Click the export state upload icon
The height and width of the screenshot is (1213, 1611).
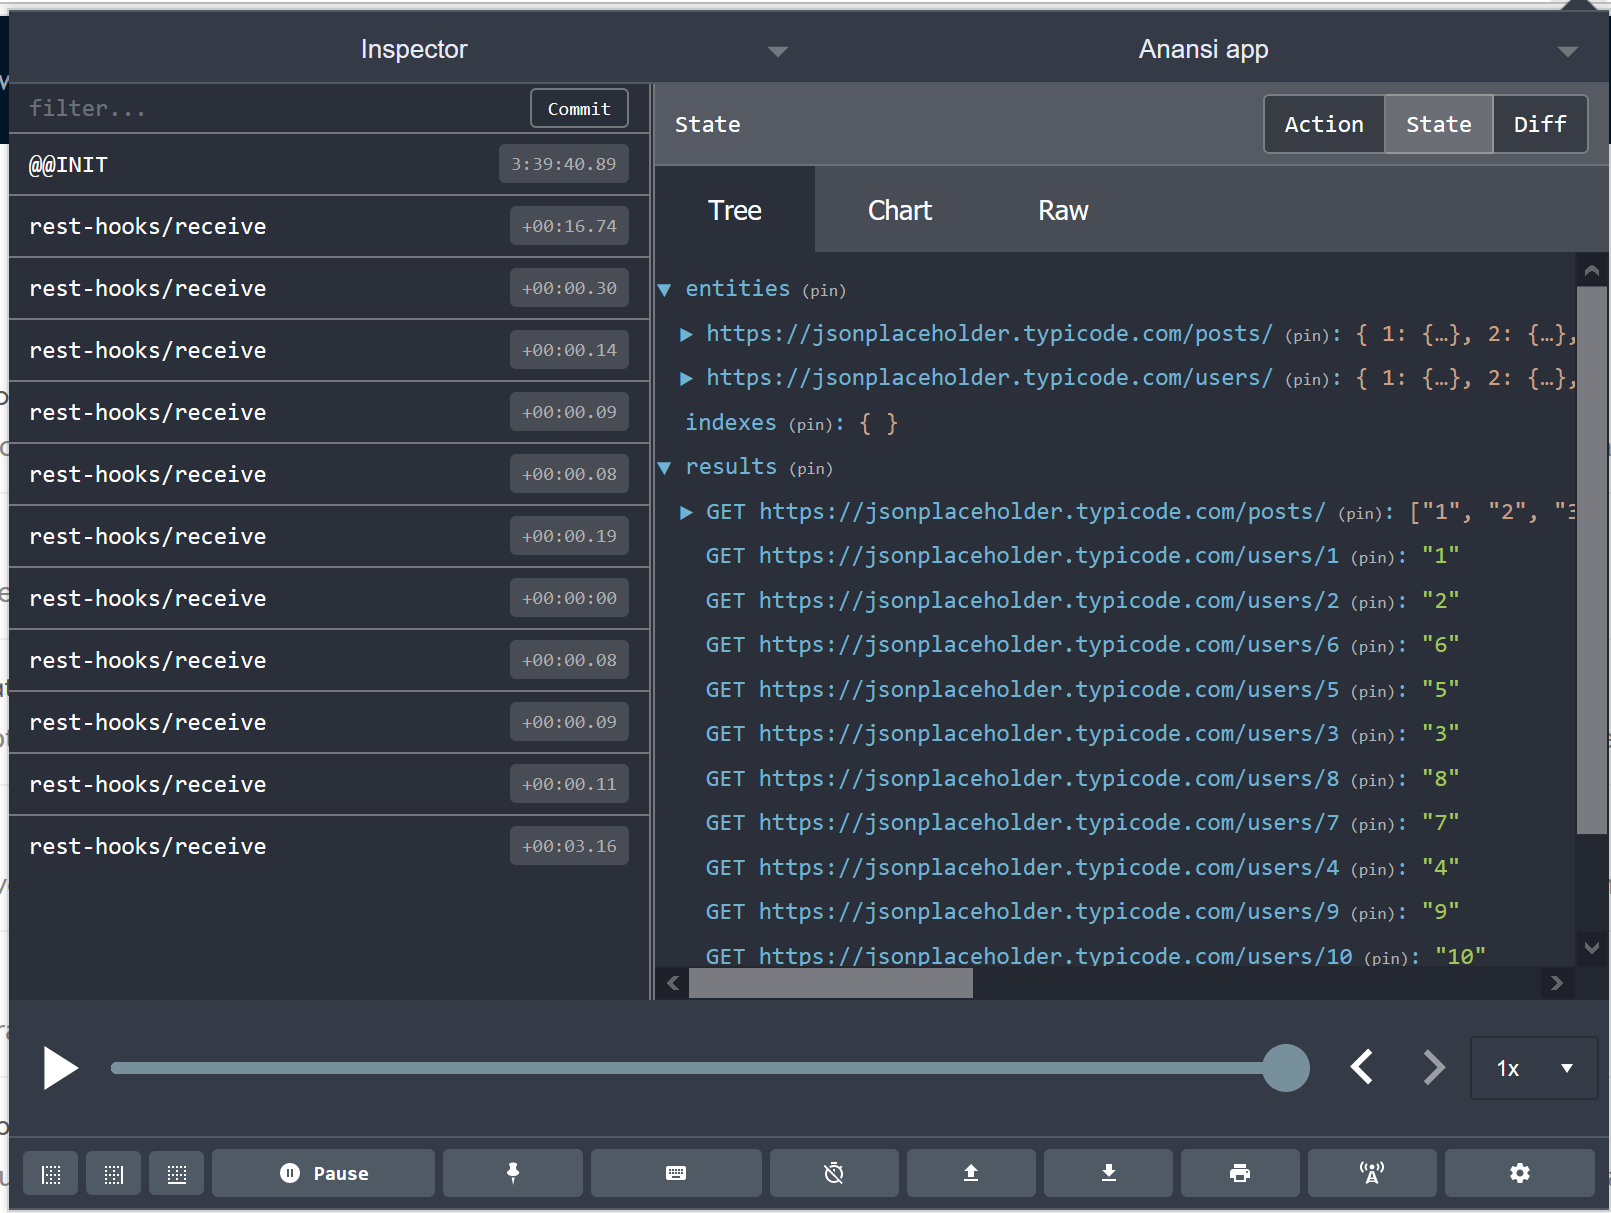[x=970, y=1173]
